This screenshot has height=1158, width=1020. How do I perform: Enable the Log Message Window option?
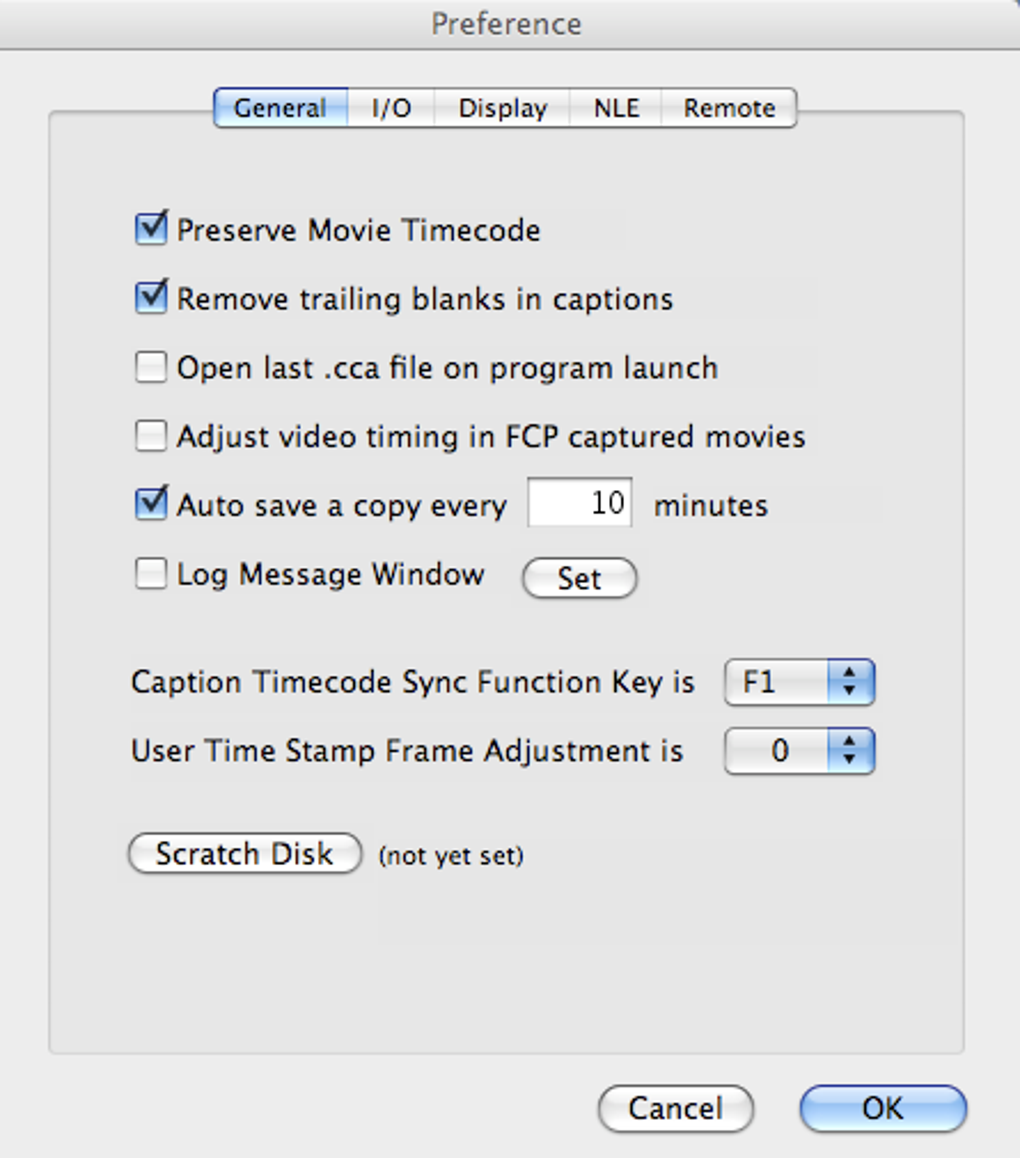click(x=151, y=574)
